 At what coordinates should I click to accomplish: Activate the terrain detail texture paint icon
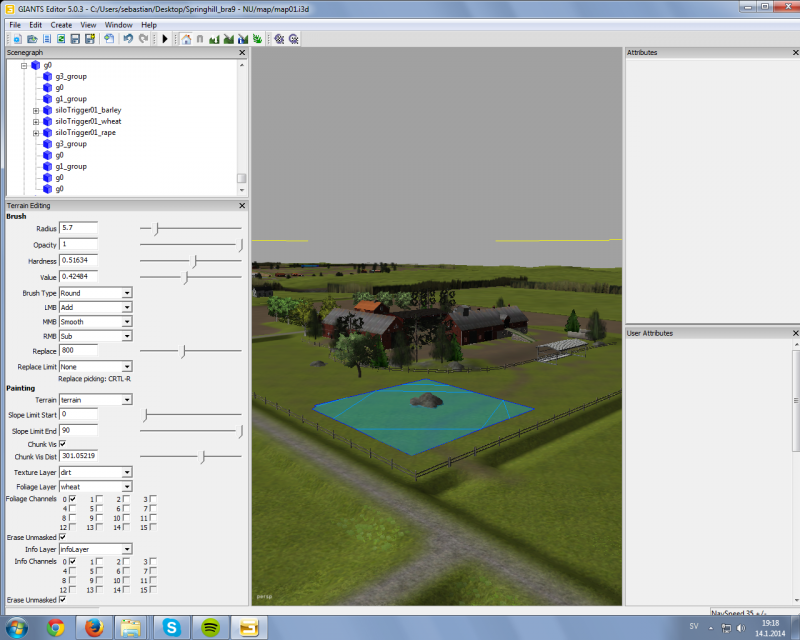(229, 39)
